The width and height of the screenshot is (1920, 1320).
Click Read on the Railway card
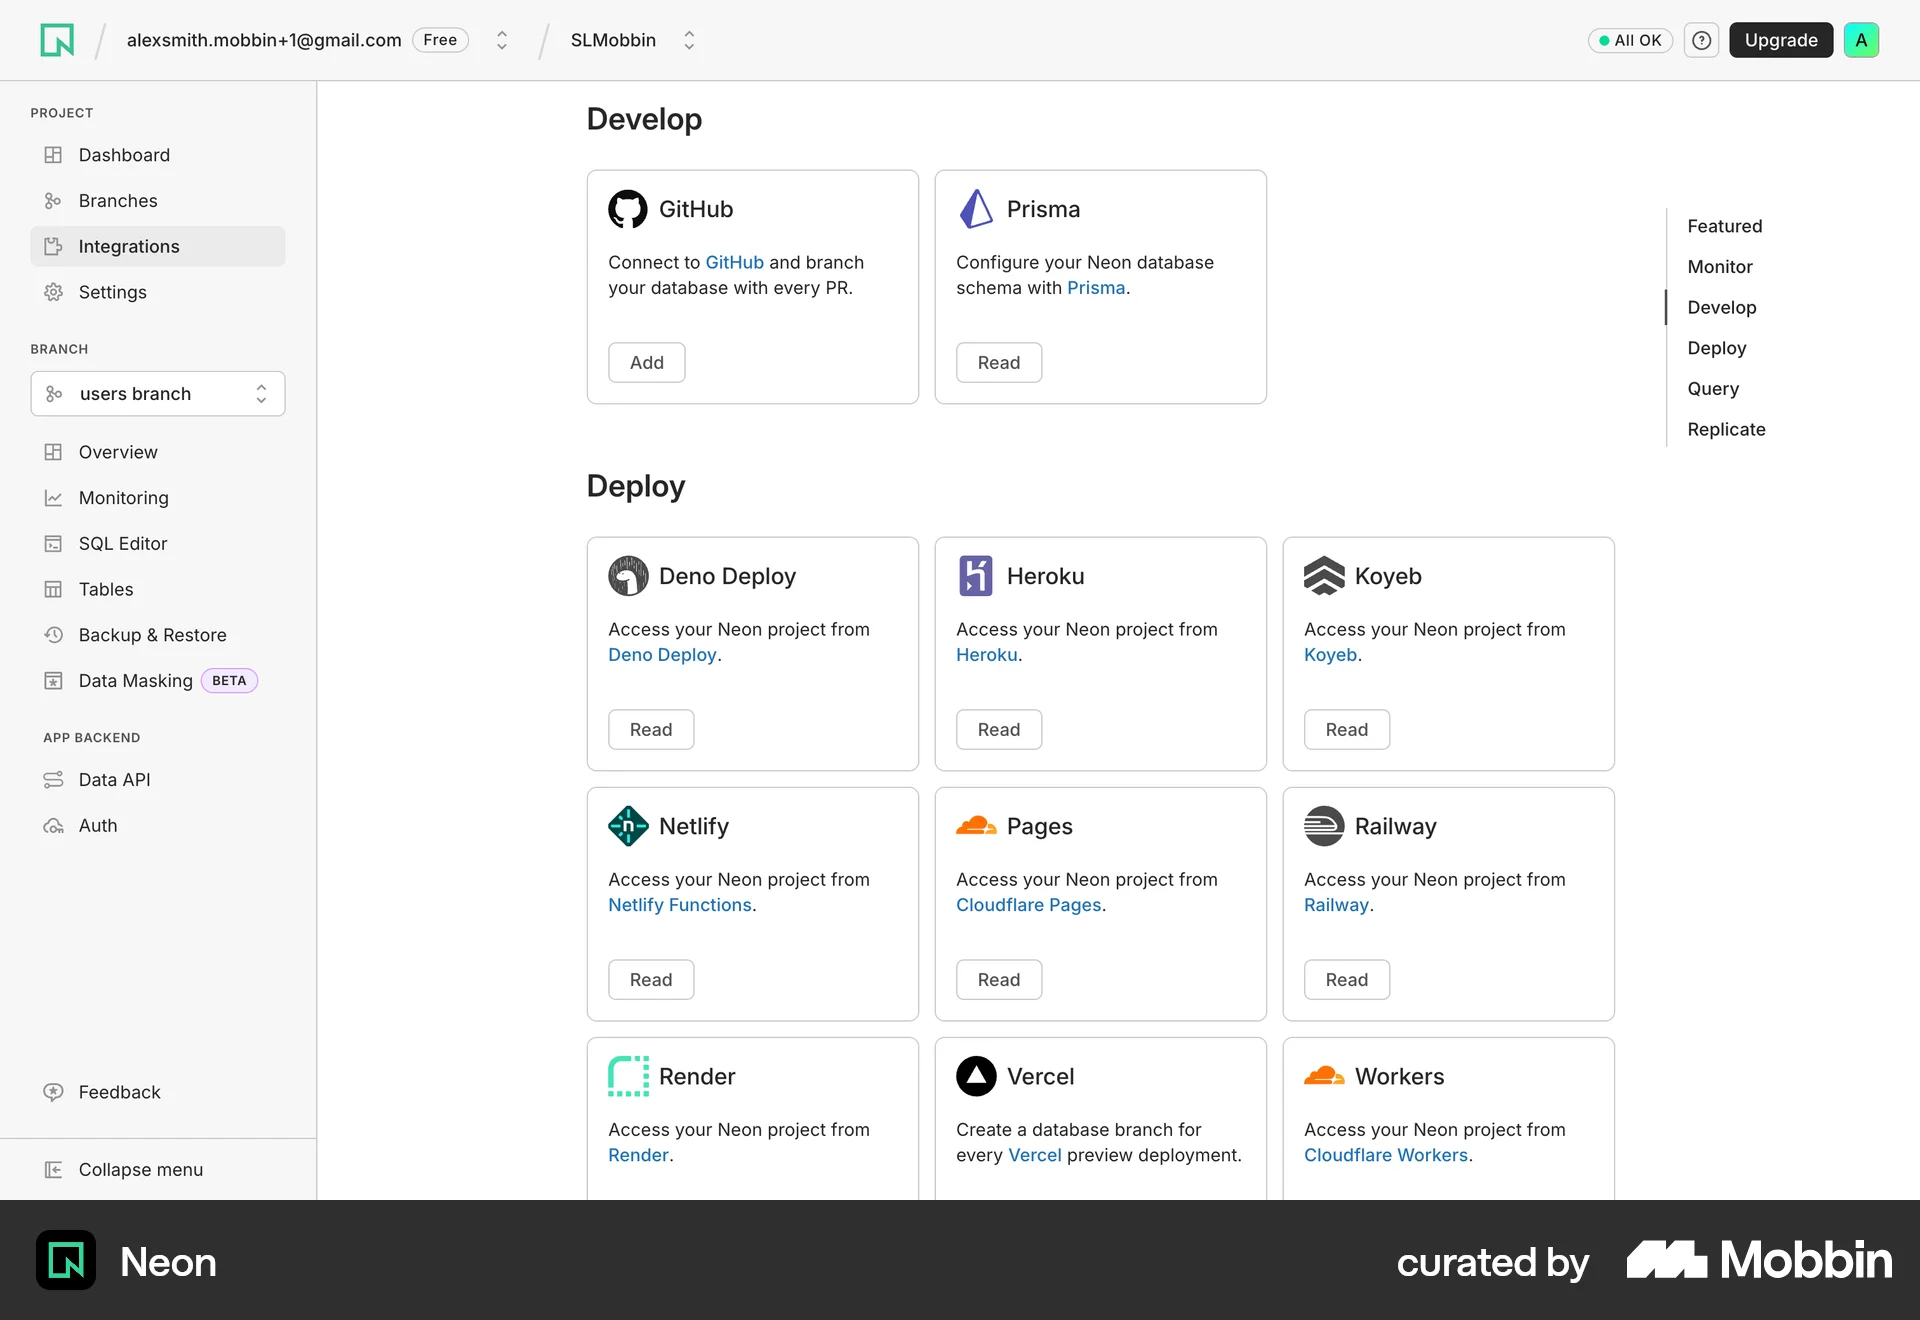[1346, 980]
